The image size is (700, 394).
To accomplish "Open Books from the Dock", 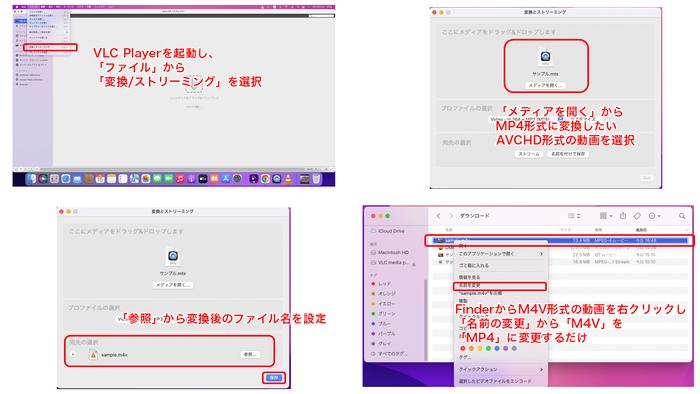I will coord(214,179).
